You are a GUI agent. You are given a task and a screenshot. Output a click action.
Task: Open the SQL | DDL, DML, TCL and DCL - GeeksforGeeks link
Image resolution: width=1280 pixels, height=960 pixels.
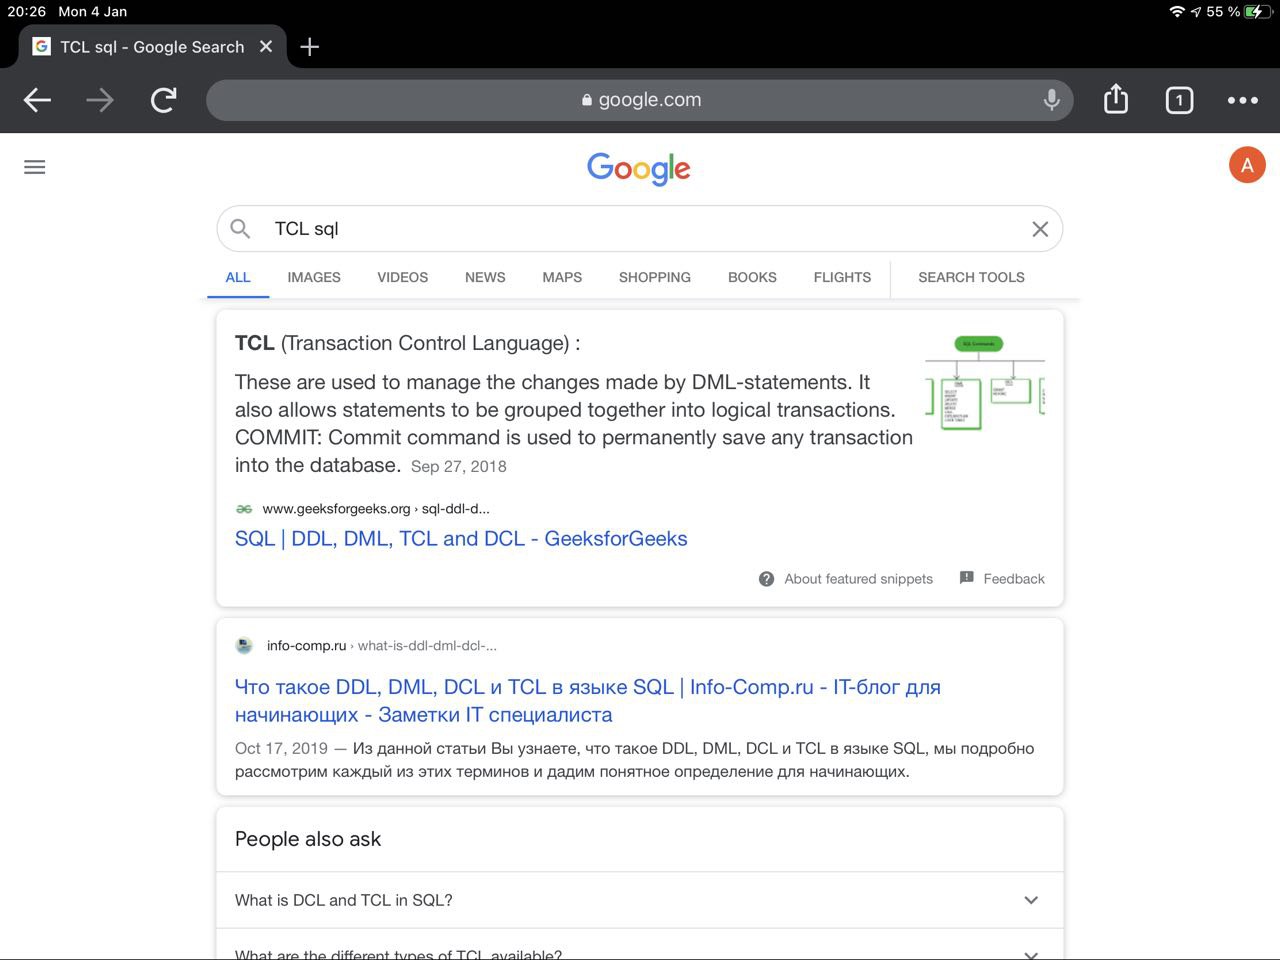(461, 539)
